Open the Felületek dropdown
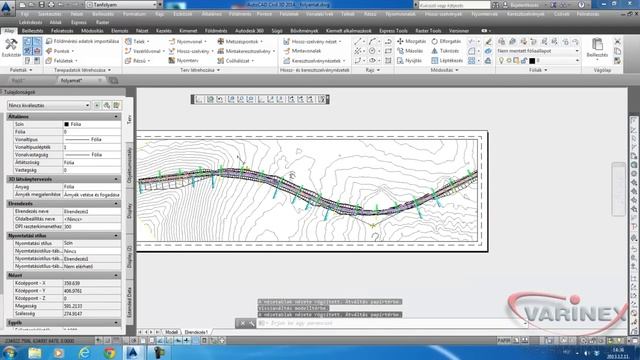Screen dimensions: 640x360 (x=62, y=61)
